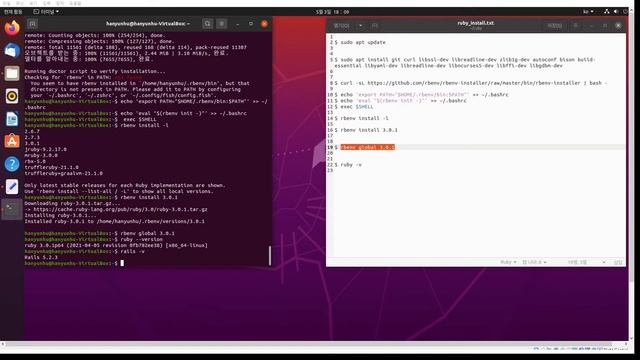Open the terminal hamburger menu
The image size is (640, 360).
click(222, 24)
